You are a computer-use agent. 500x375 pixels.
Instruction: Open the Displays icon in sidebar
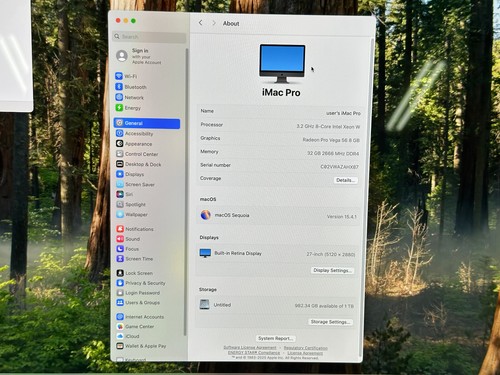(x=120, y=174)
